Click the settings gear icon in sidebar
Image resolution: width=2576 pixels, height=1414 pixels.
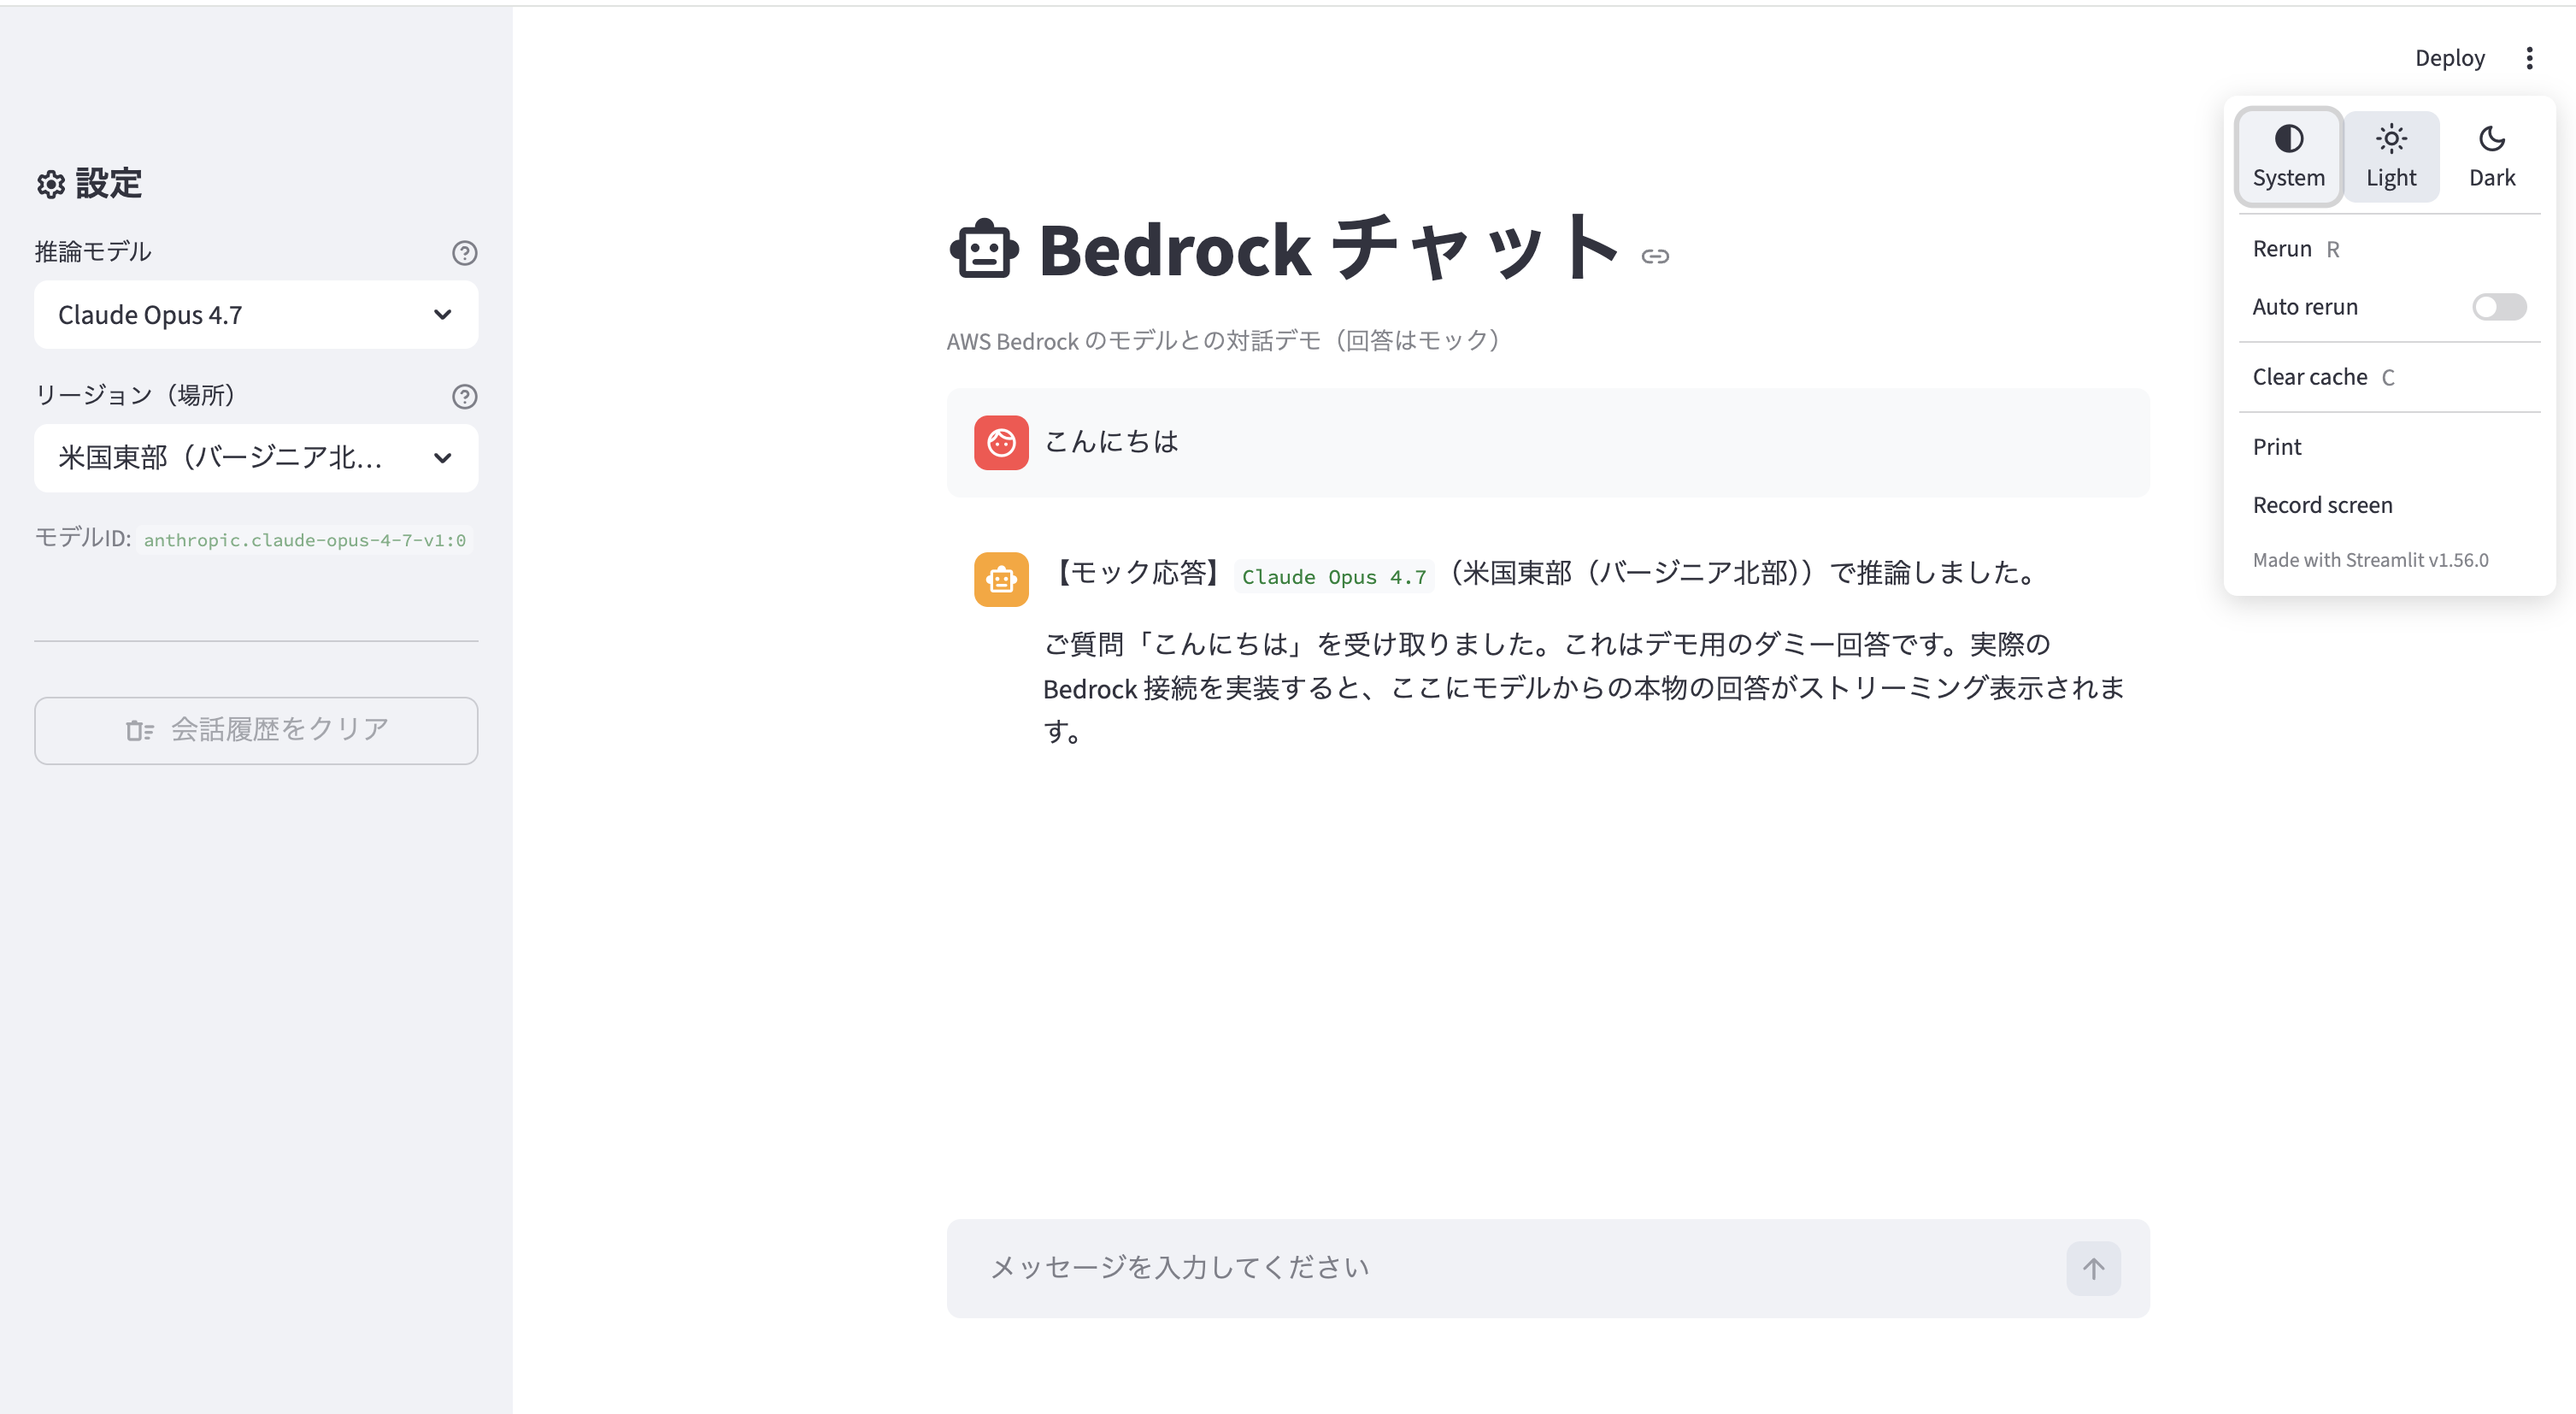[51, 184]
